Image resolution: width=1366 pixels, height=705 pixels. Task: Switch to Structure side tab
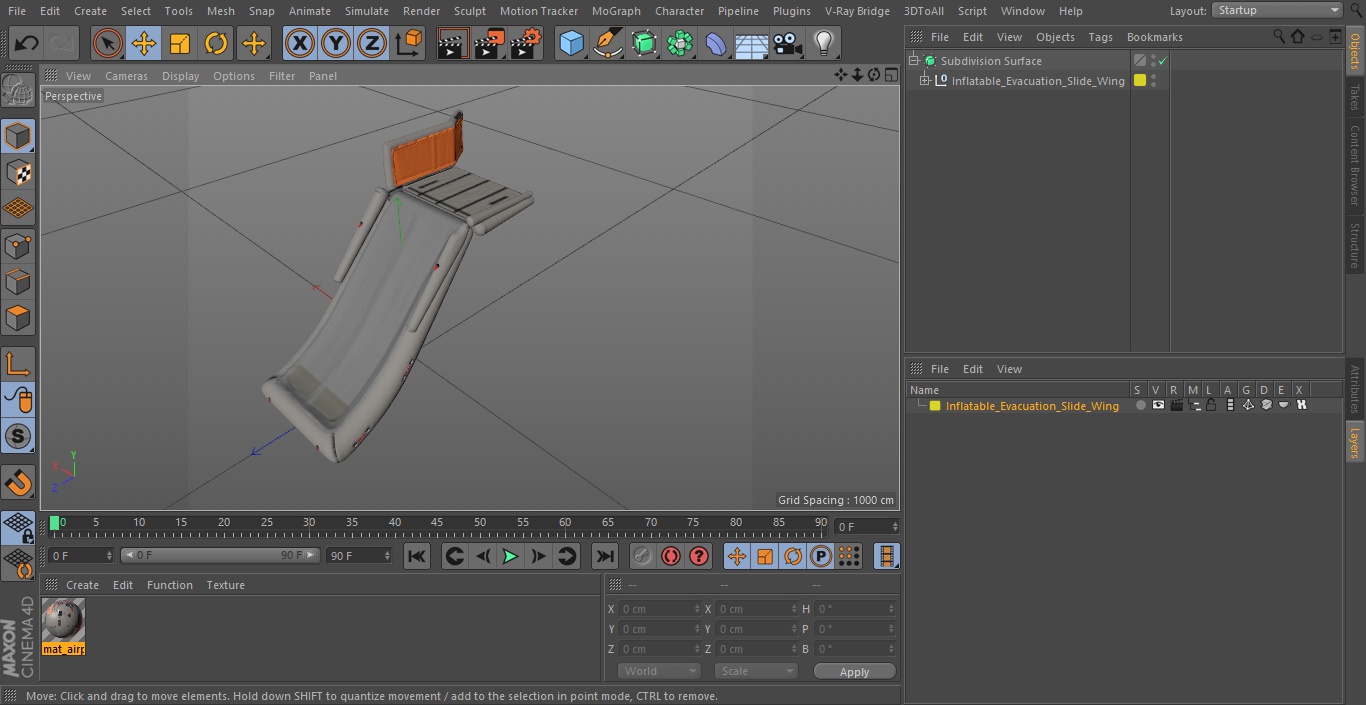(1355, 245)
